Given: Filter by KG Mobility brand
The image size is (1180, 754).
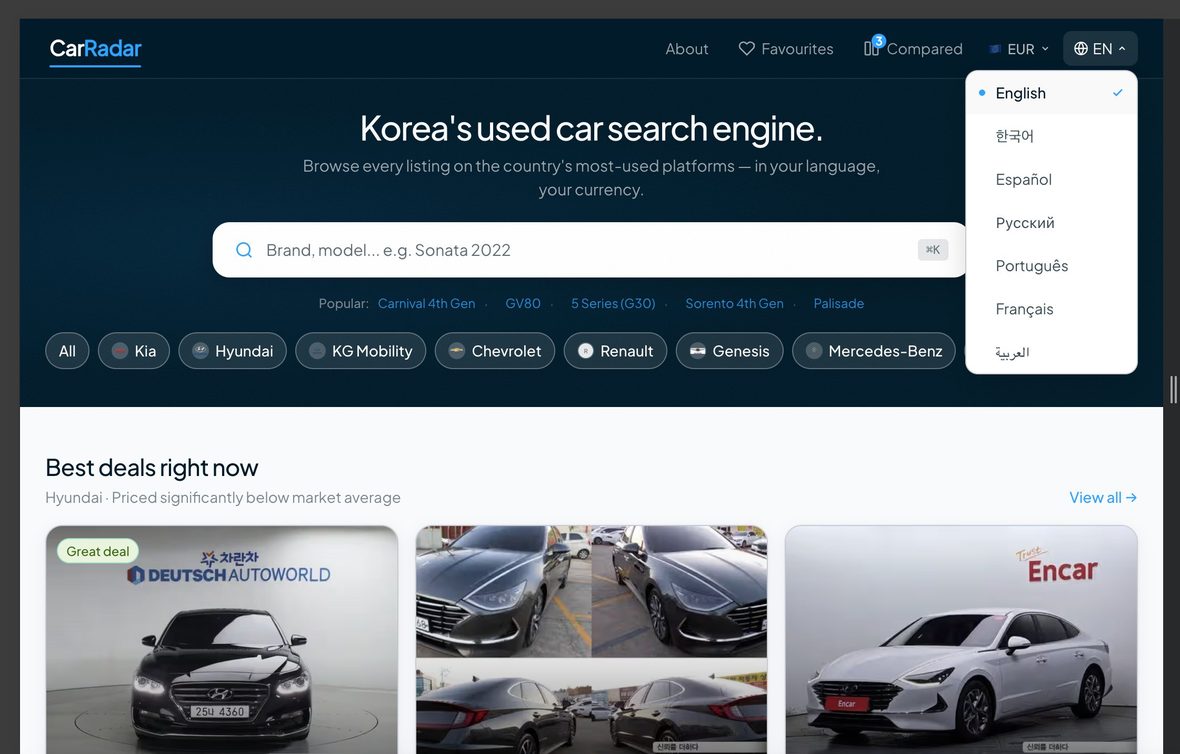Looking at the screenshot, I should (360, 351).
